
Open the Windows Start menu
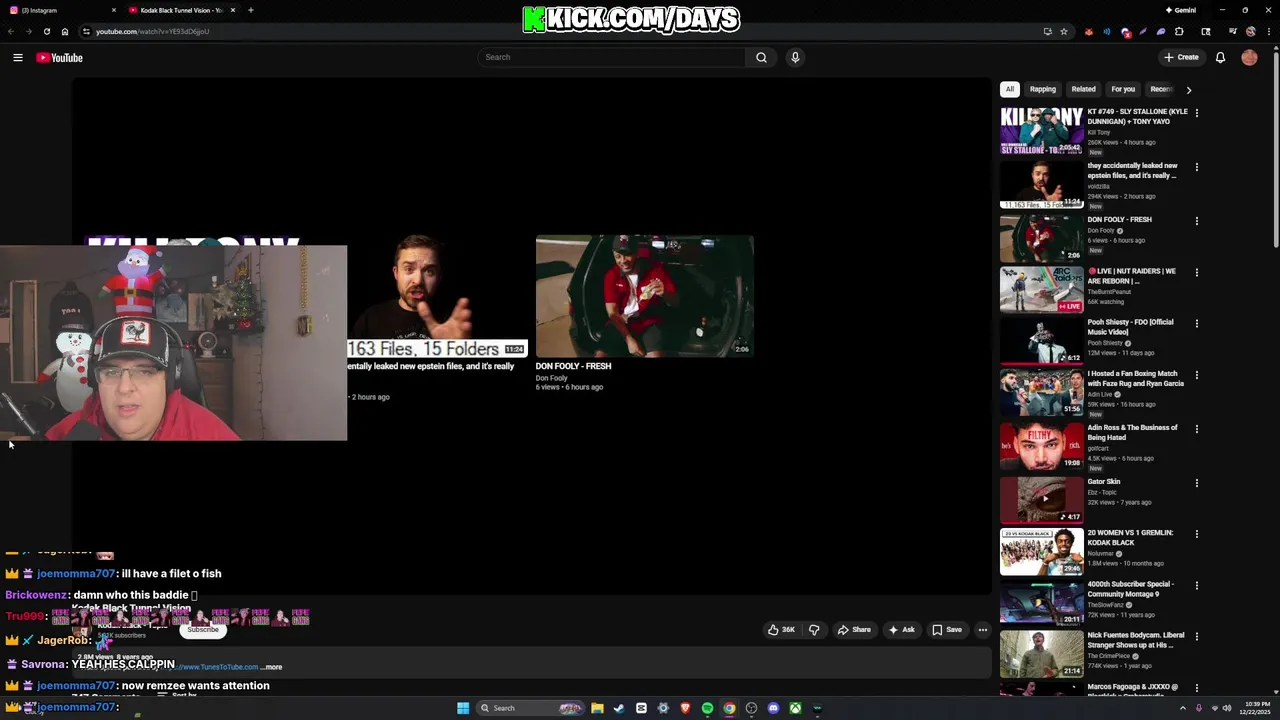(x=463, y=708)
